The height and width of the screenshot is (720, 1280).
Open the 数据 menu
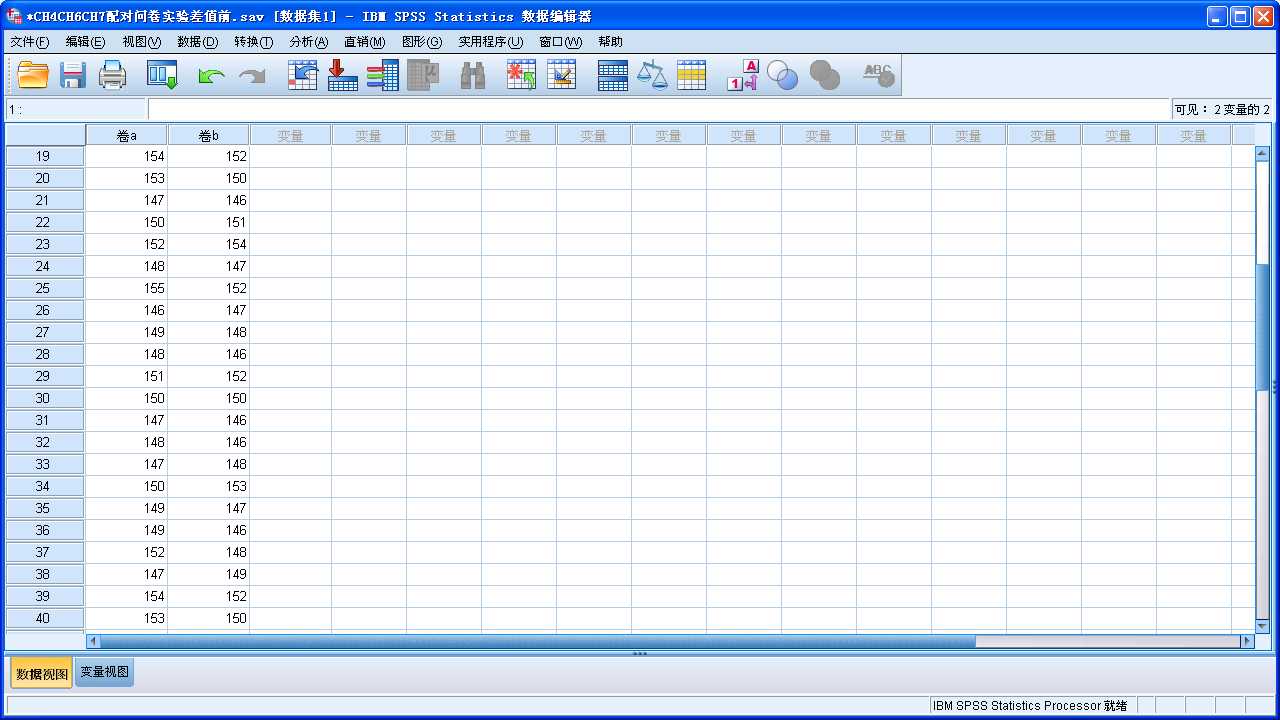tap(197, 42)
